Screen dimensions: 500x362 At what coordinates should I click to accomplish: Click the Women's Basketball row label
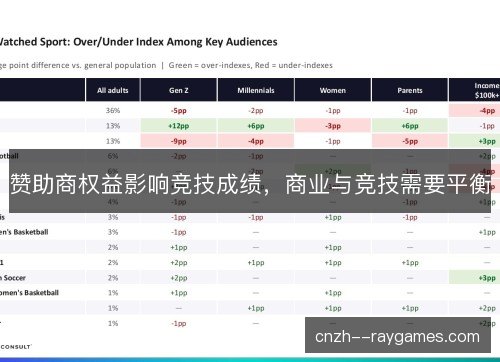click(x=29, y=293)
